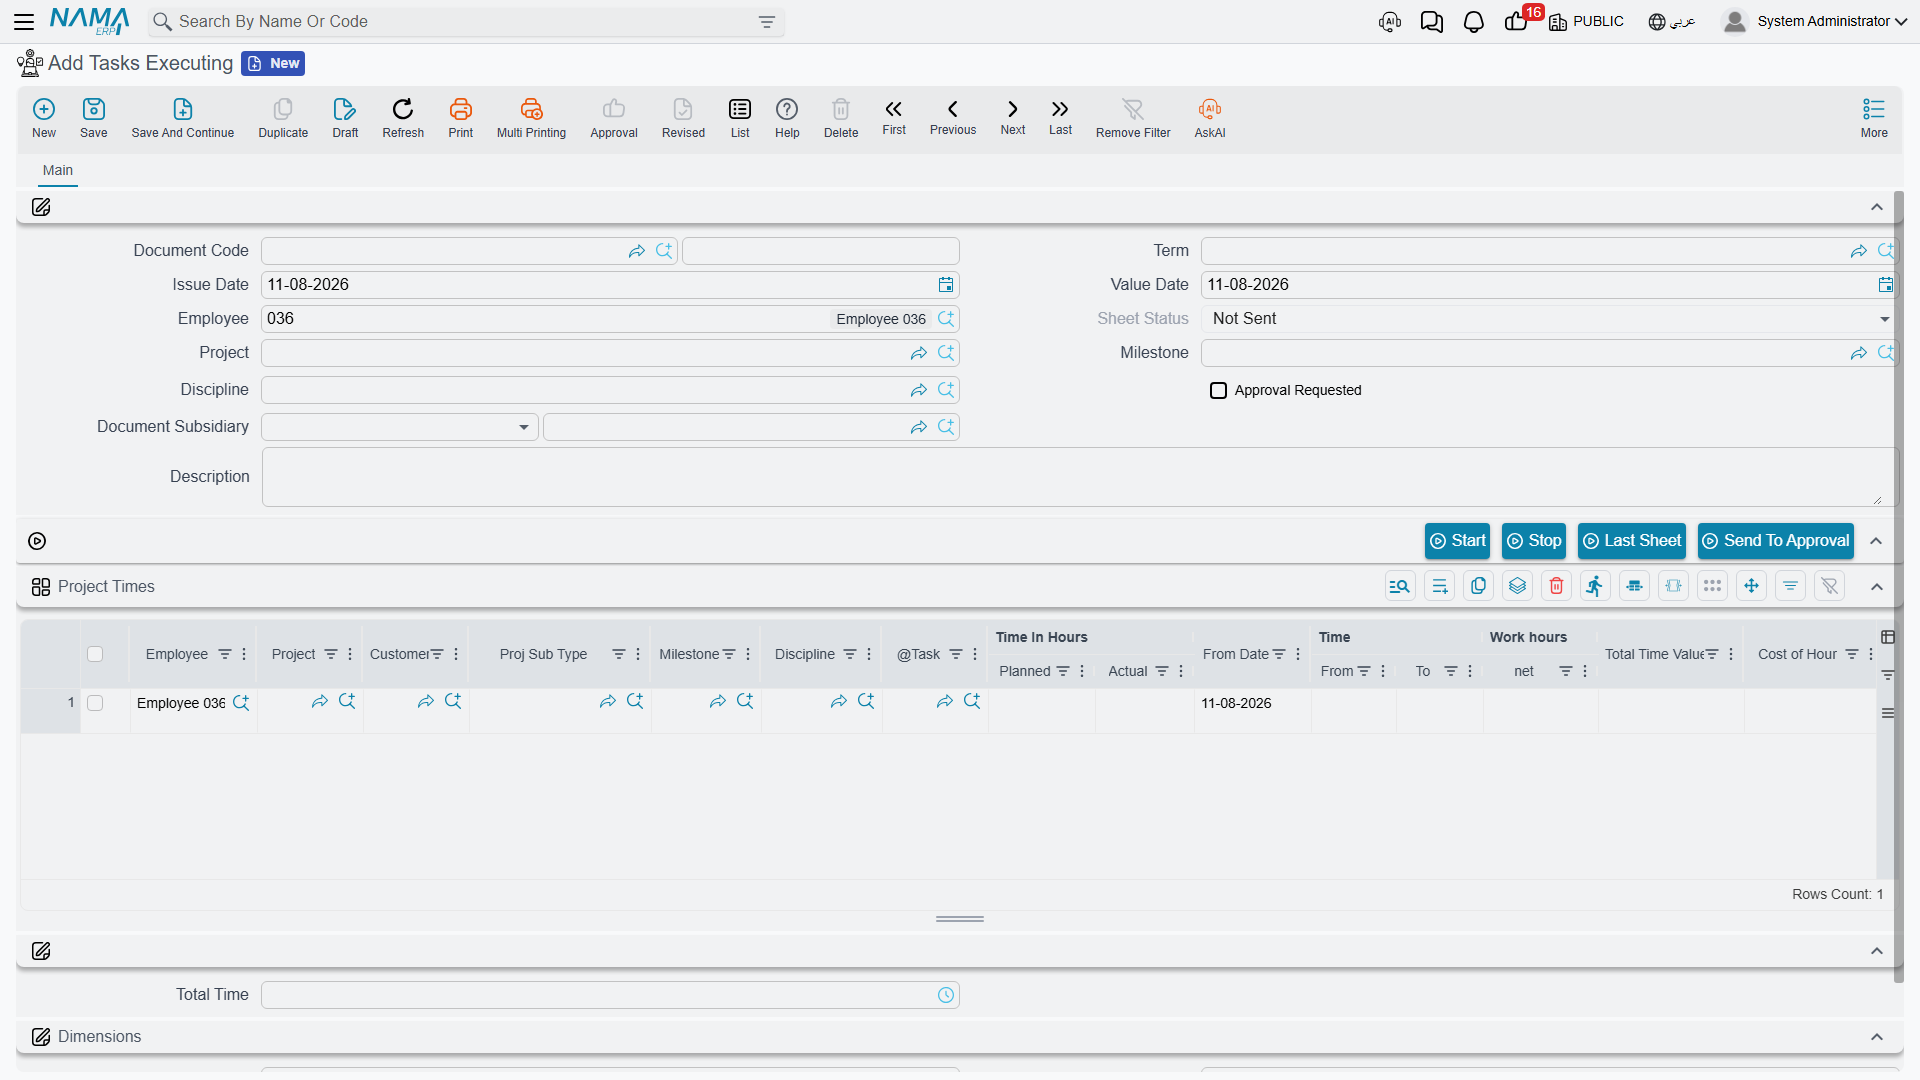Switch language to Arabic
The height and width of the screenshot is (1080, 1920).
[x=1672, y=22]
